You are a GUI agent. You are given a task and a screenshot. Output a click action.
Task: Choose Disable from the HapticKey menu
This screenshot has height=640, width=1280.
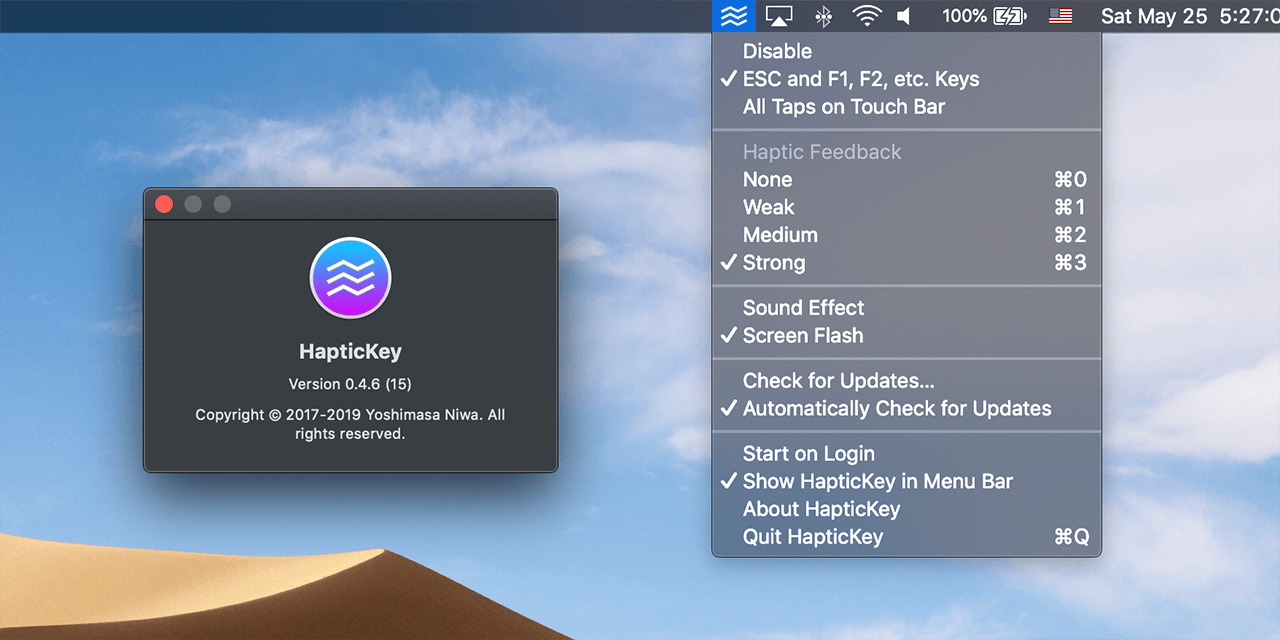click(x=777, y=51)
